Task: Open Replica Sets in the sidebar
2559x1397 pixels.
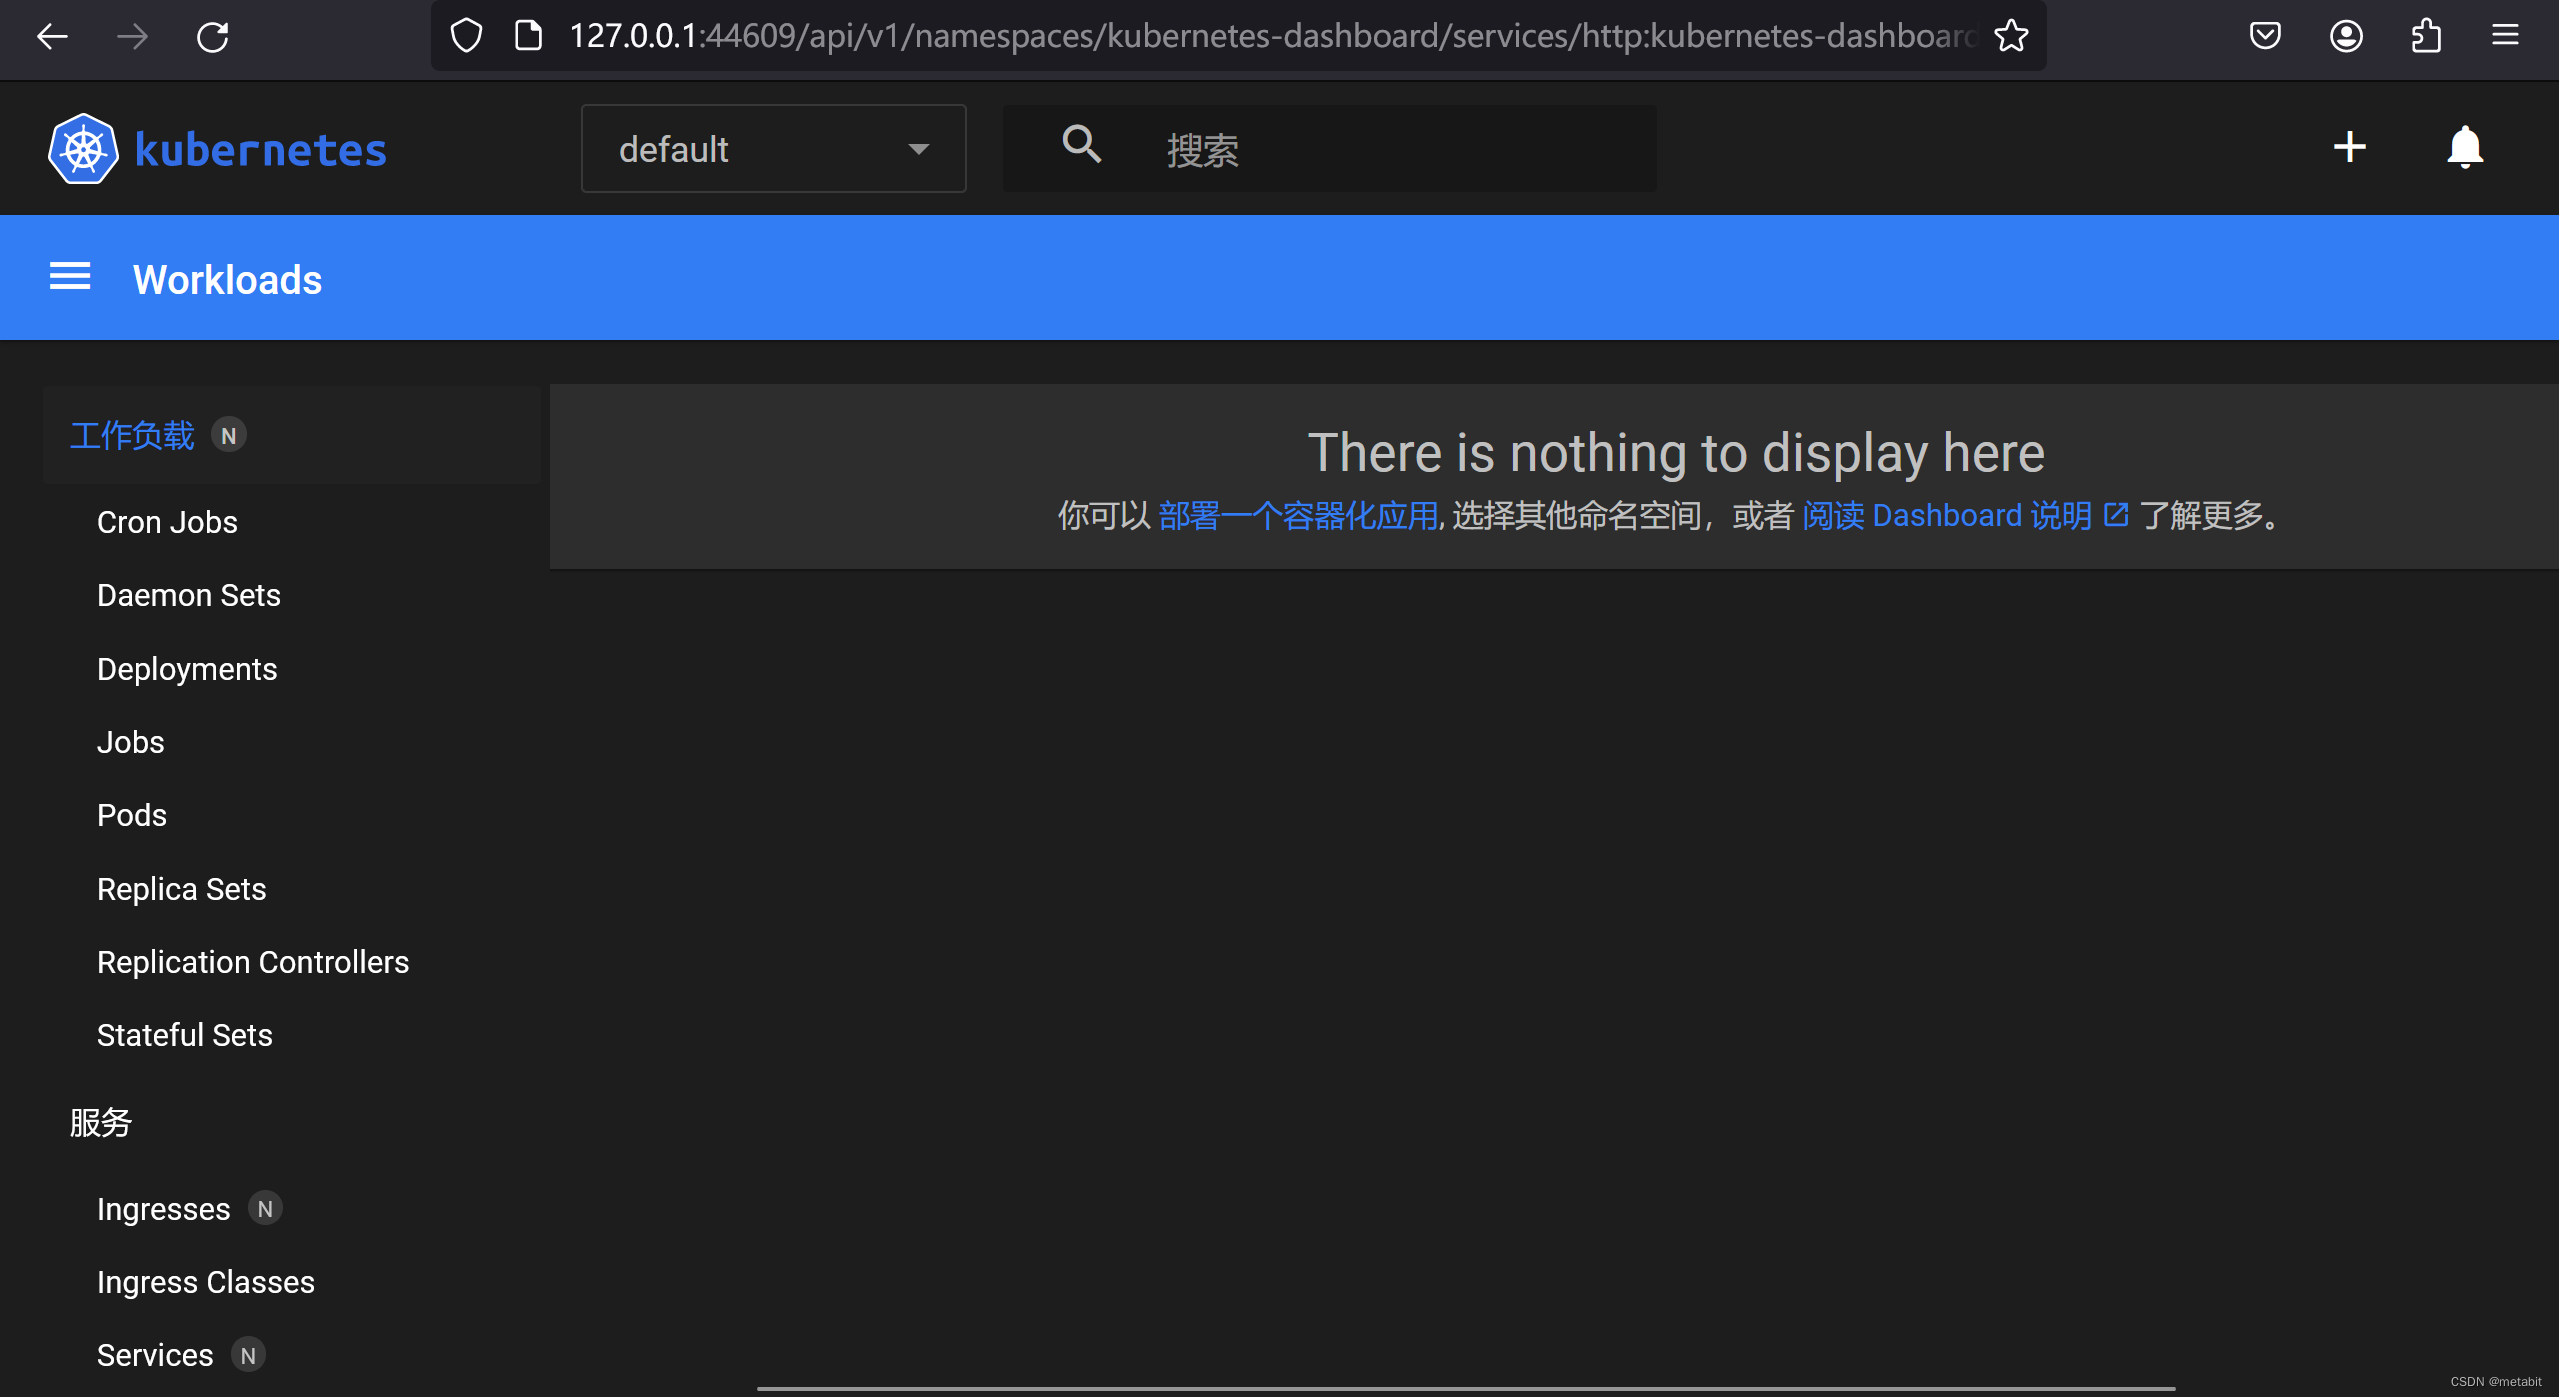Action: point(182,889)
